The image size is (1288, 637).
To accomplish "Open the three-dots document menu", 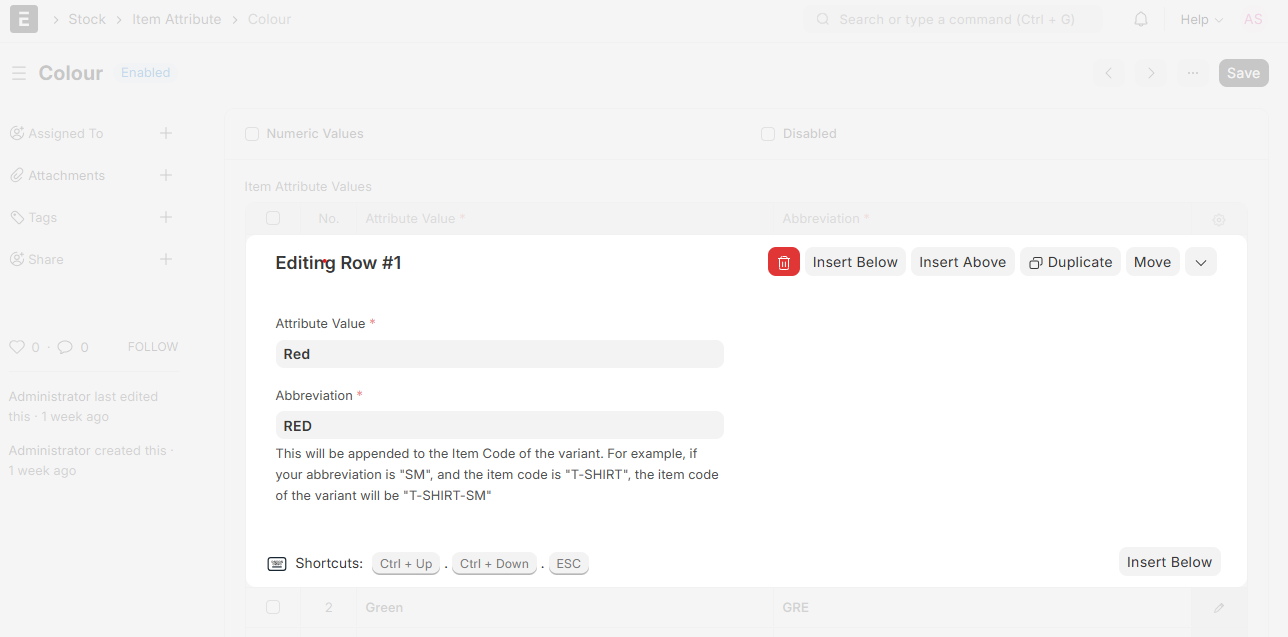I will [1193, 73].
